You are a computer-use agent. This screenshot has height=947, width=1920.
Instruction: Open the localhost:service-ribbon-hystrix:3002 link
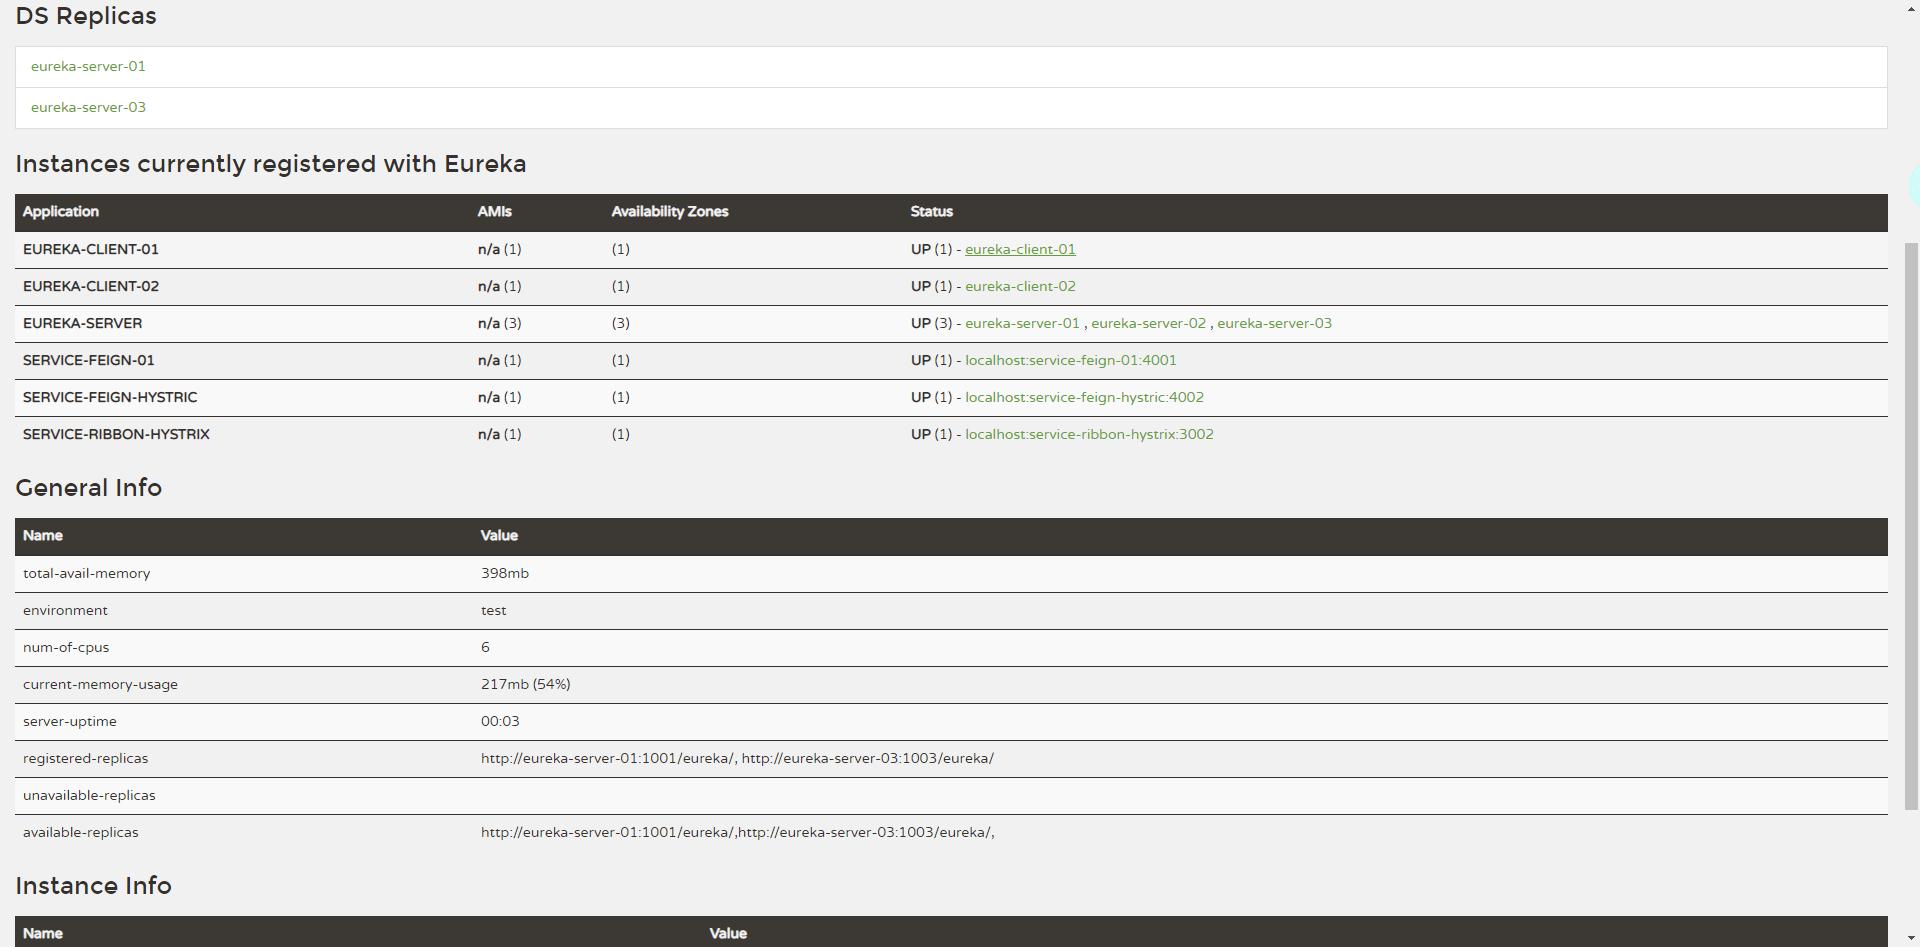coord(1089,434)
